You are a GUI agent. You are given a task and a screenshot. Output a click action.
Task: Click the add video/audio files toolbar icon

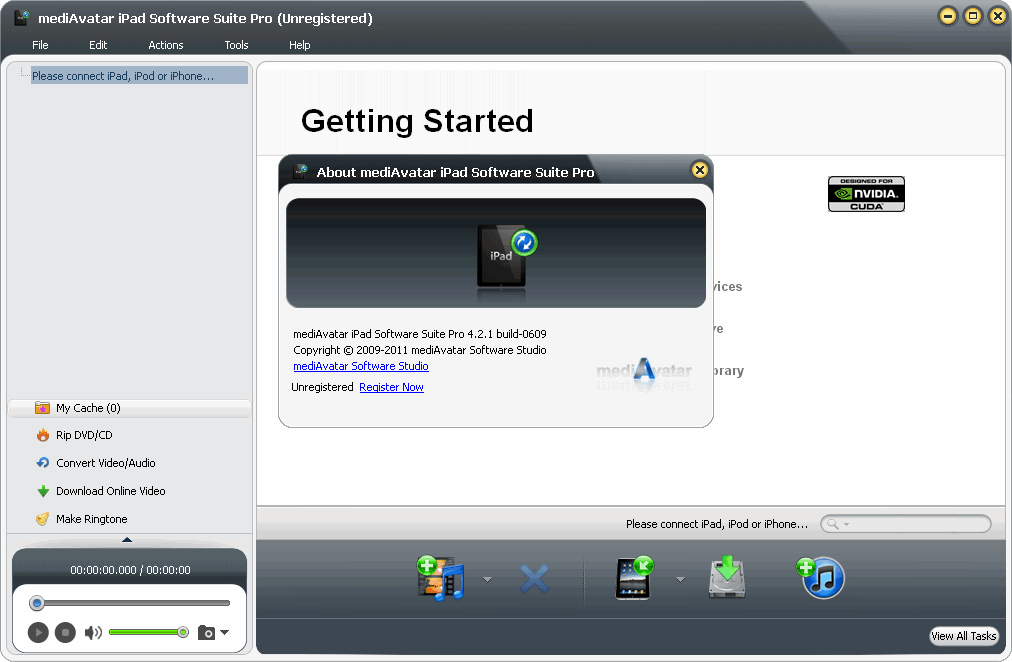(440, 578)
